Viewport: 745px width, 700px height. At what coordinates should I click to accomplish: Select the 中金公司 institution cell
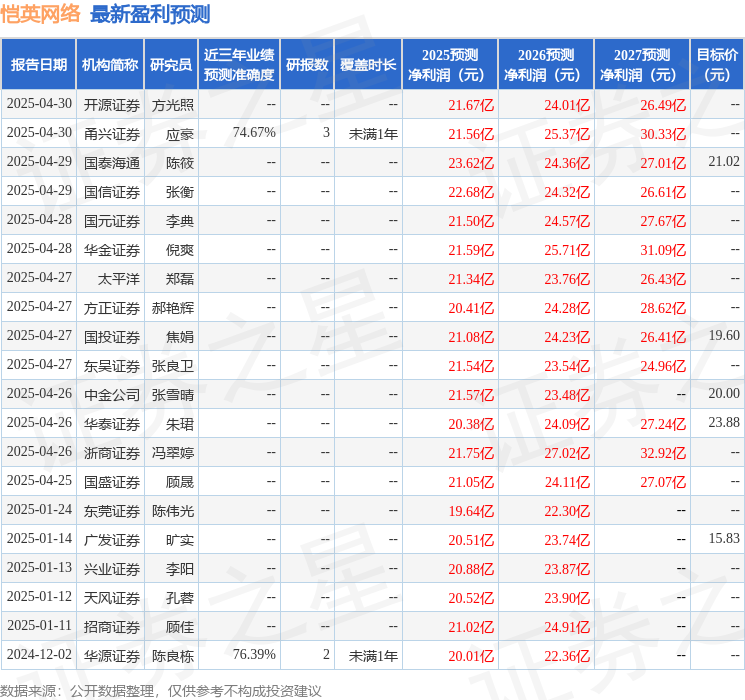(112, 395)
